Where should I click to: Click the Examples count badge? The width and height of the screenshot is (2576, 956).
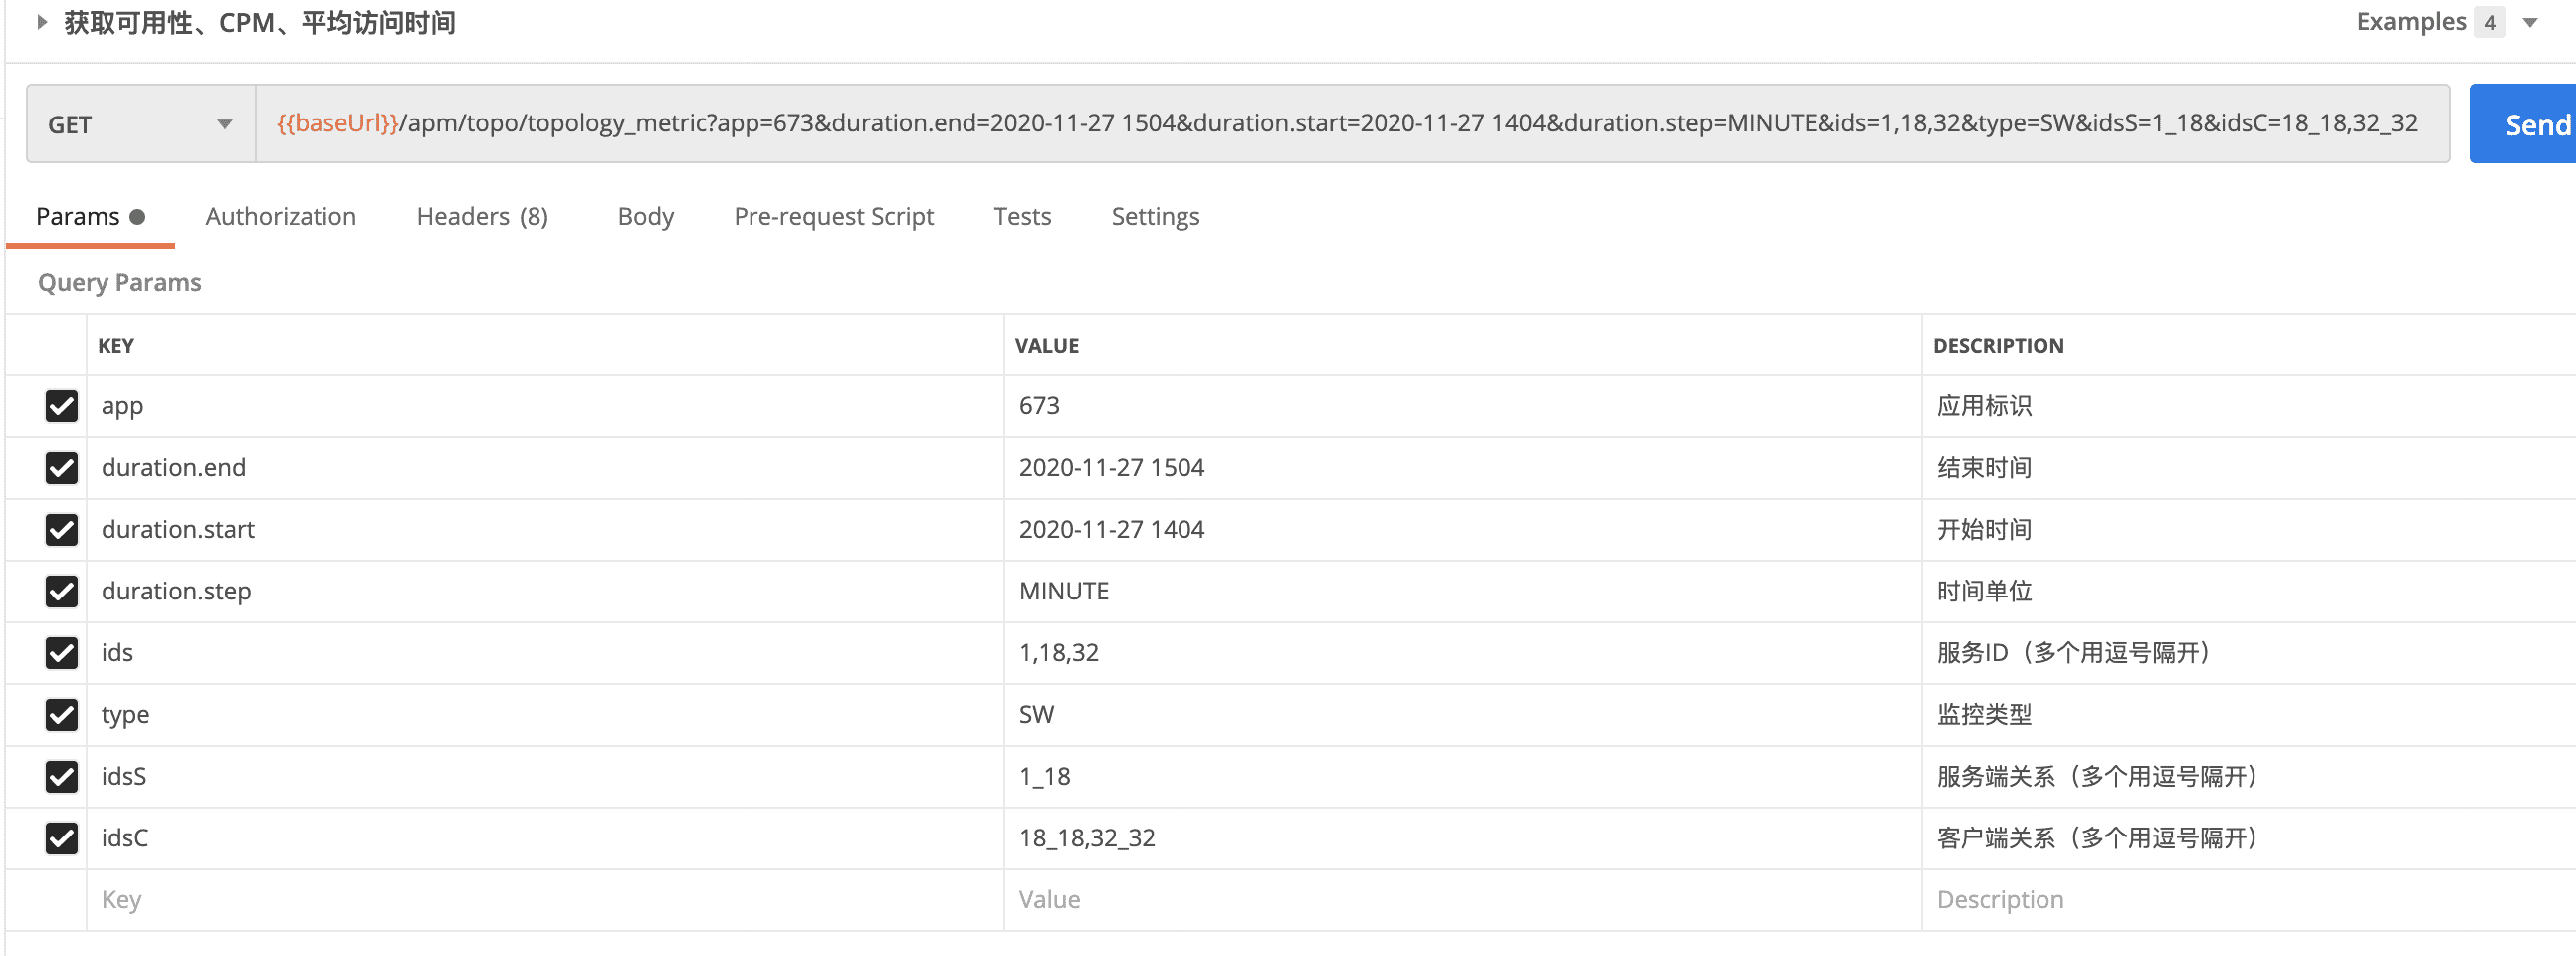(2490, 22)
